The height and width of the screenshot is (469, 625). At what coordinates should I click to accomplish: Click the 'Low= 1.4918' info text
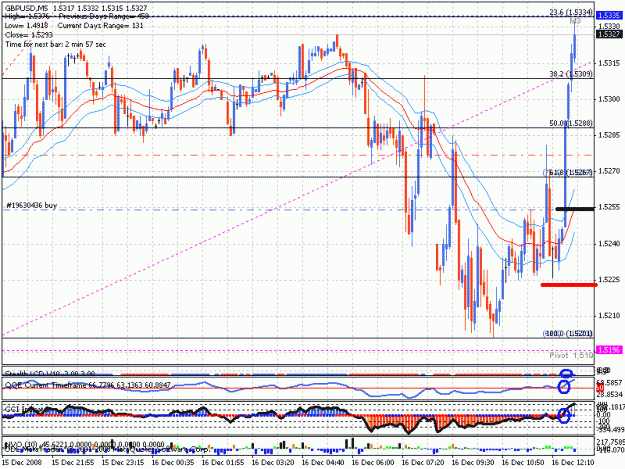point(26,26)
